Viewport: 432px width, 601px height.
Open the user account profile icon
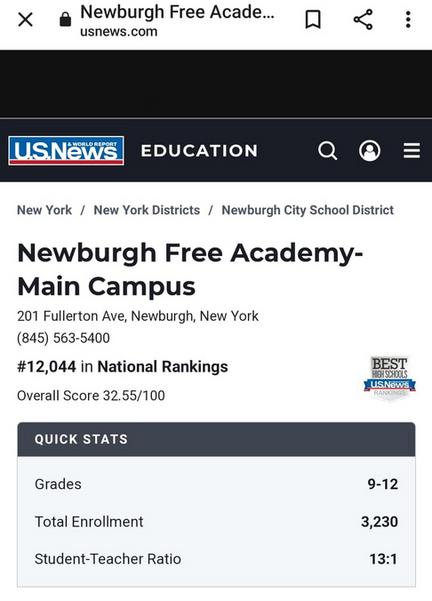point(370,151)
